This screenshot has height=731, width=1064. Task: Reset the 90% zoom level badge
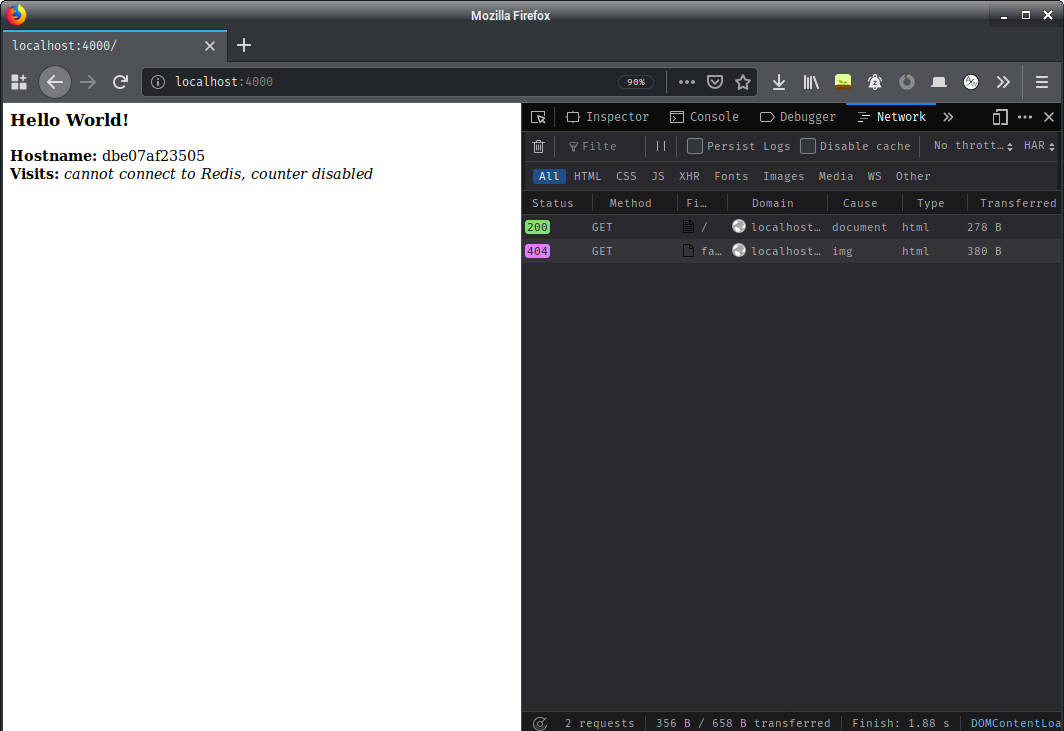(636, 82)
